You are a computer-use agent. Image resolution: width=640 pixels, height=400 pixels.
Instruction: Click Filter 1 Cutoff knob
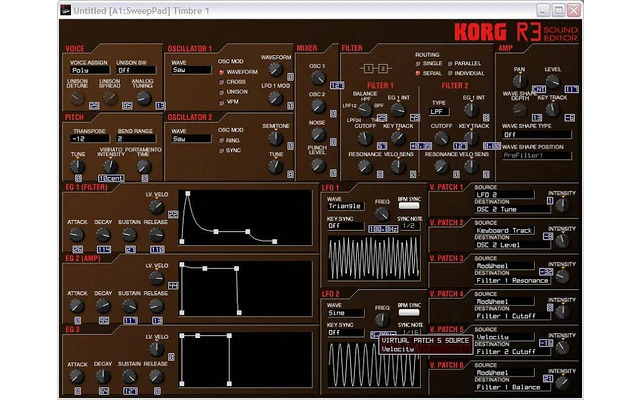pyautogui.click(x=364, y=138)
